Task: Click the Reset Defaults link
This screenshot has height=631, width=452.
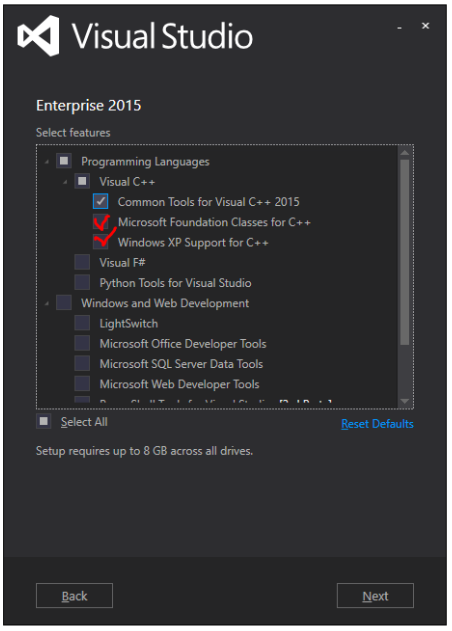Action: coord(377,424)
